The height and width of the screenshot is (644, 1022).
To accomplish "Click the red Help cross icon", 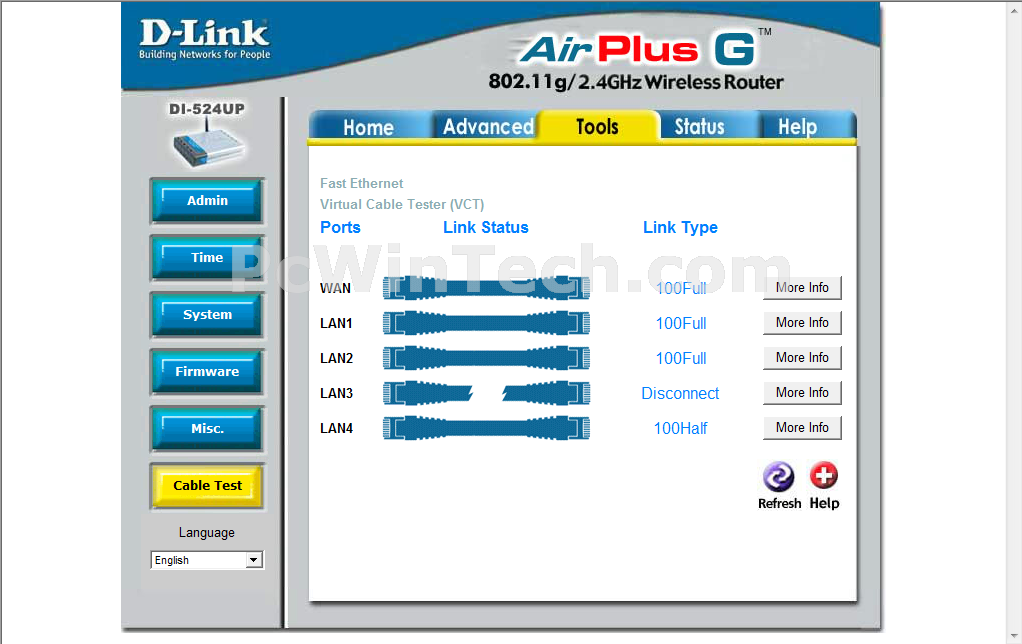I will [824, 476].
